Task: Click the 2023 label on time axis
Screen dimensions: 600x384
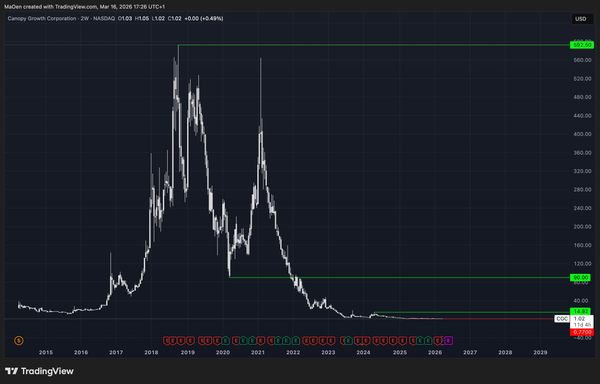Action: click(x=328, y=352)
